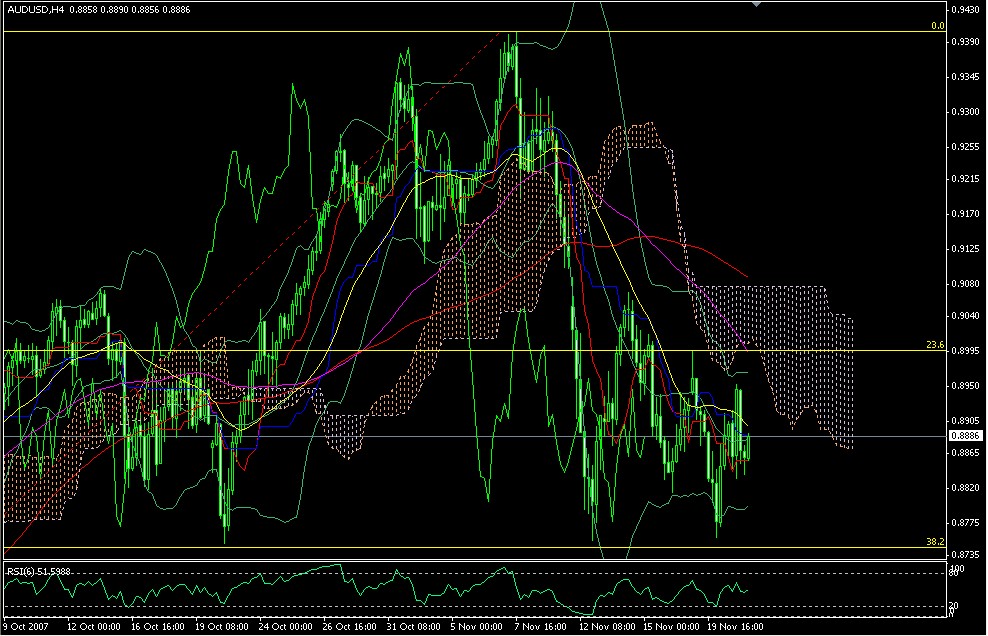The height and width of the screenshot is (636, 988).
Task: Click the 0.8905 price axis label
Action: point(965,421)
